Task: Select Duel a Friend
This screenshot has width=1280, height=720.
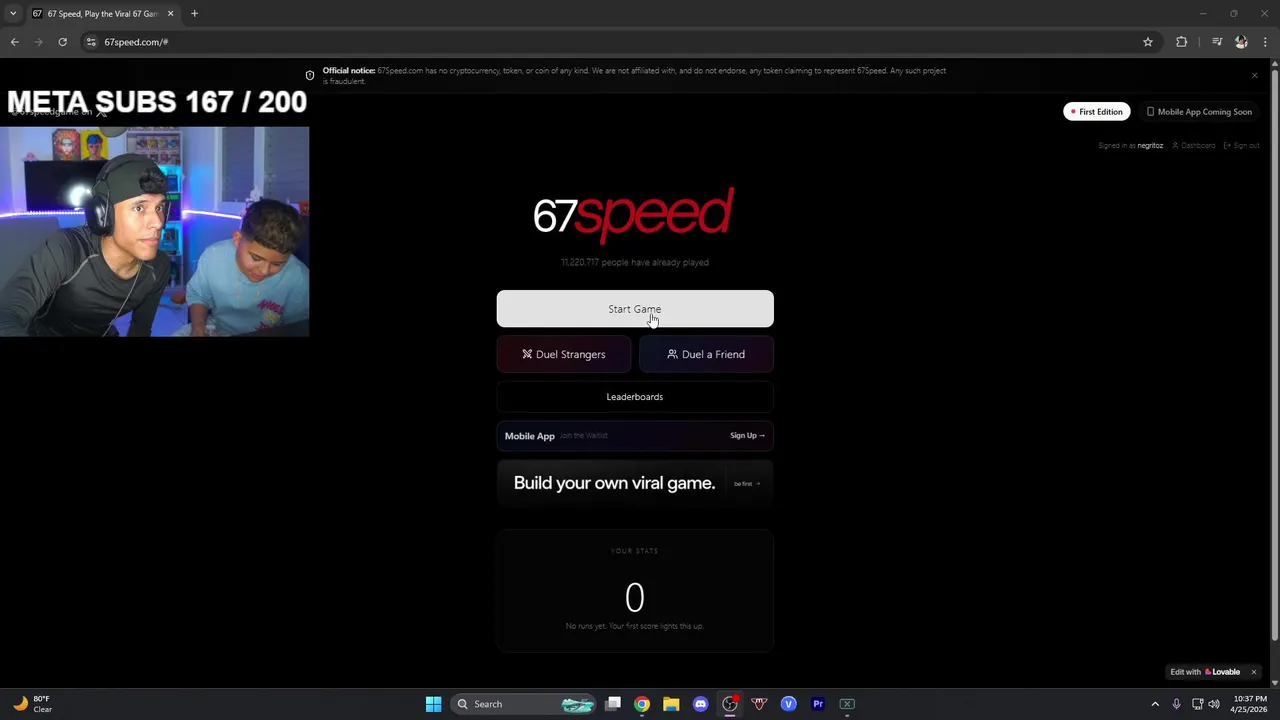Action: (x=706, y=354)
